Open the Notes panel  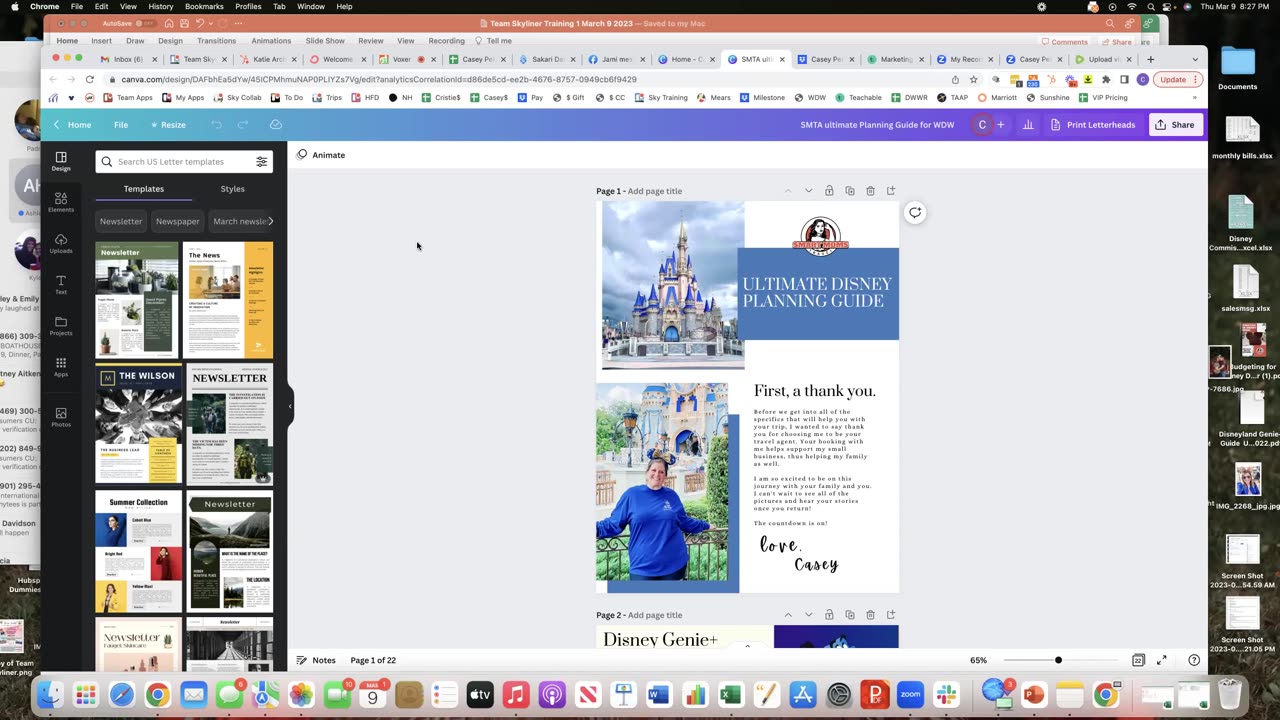click(x=316, y=660)
